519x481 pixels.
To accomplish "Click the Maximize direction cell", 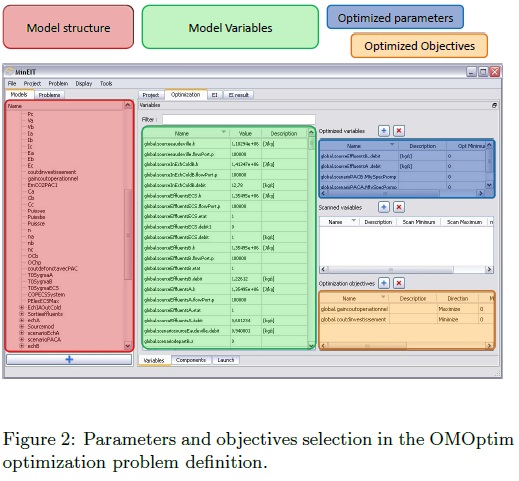I will pos(457,309).
